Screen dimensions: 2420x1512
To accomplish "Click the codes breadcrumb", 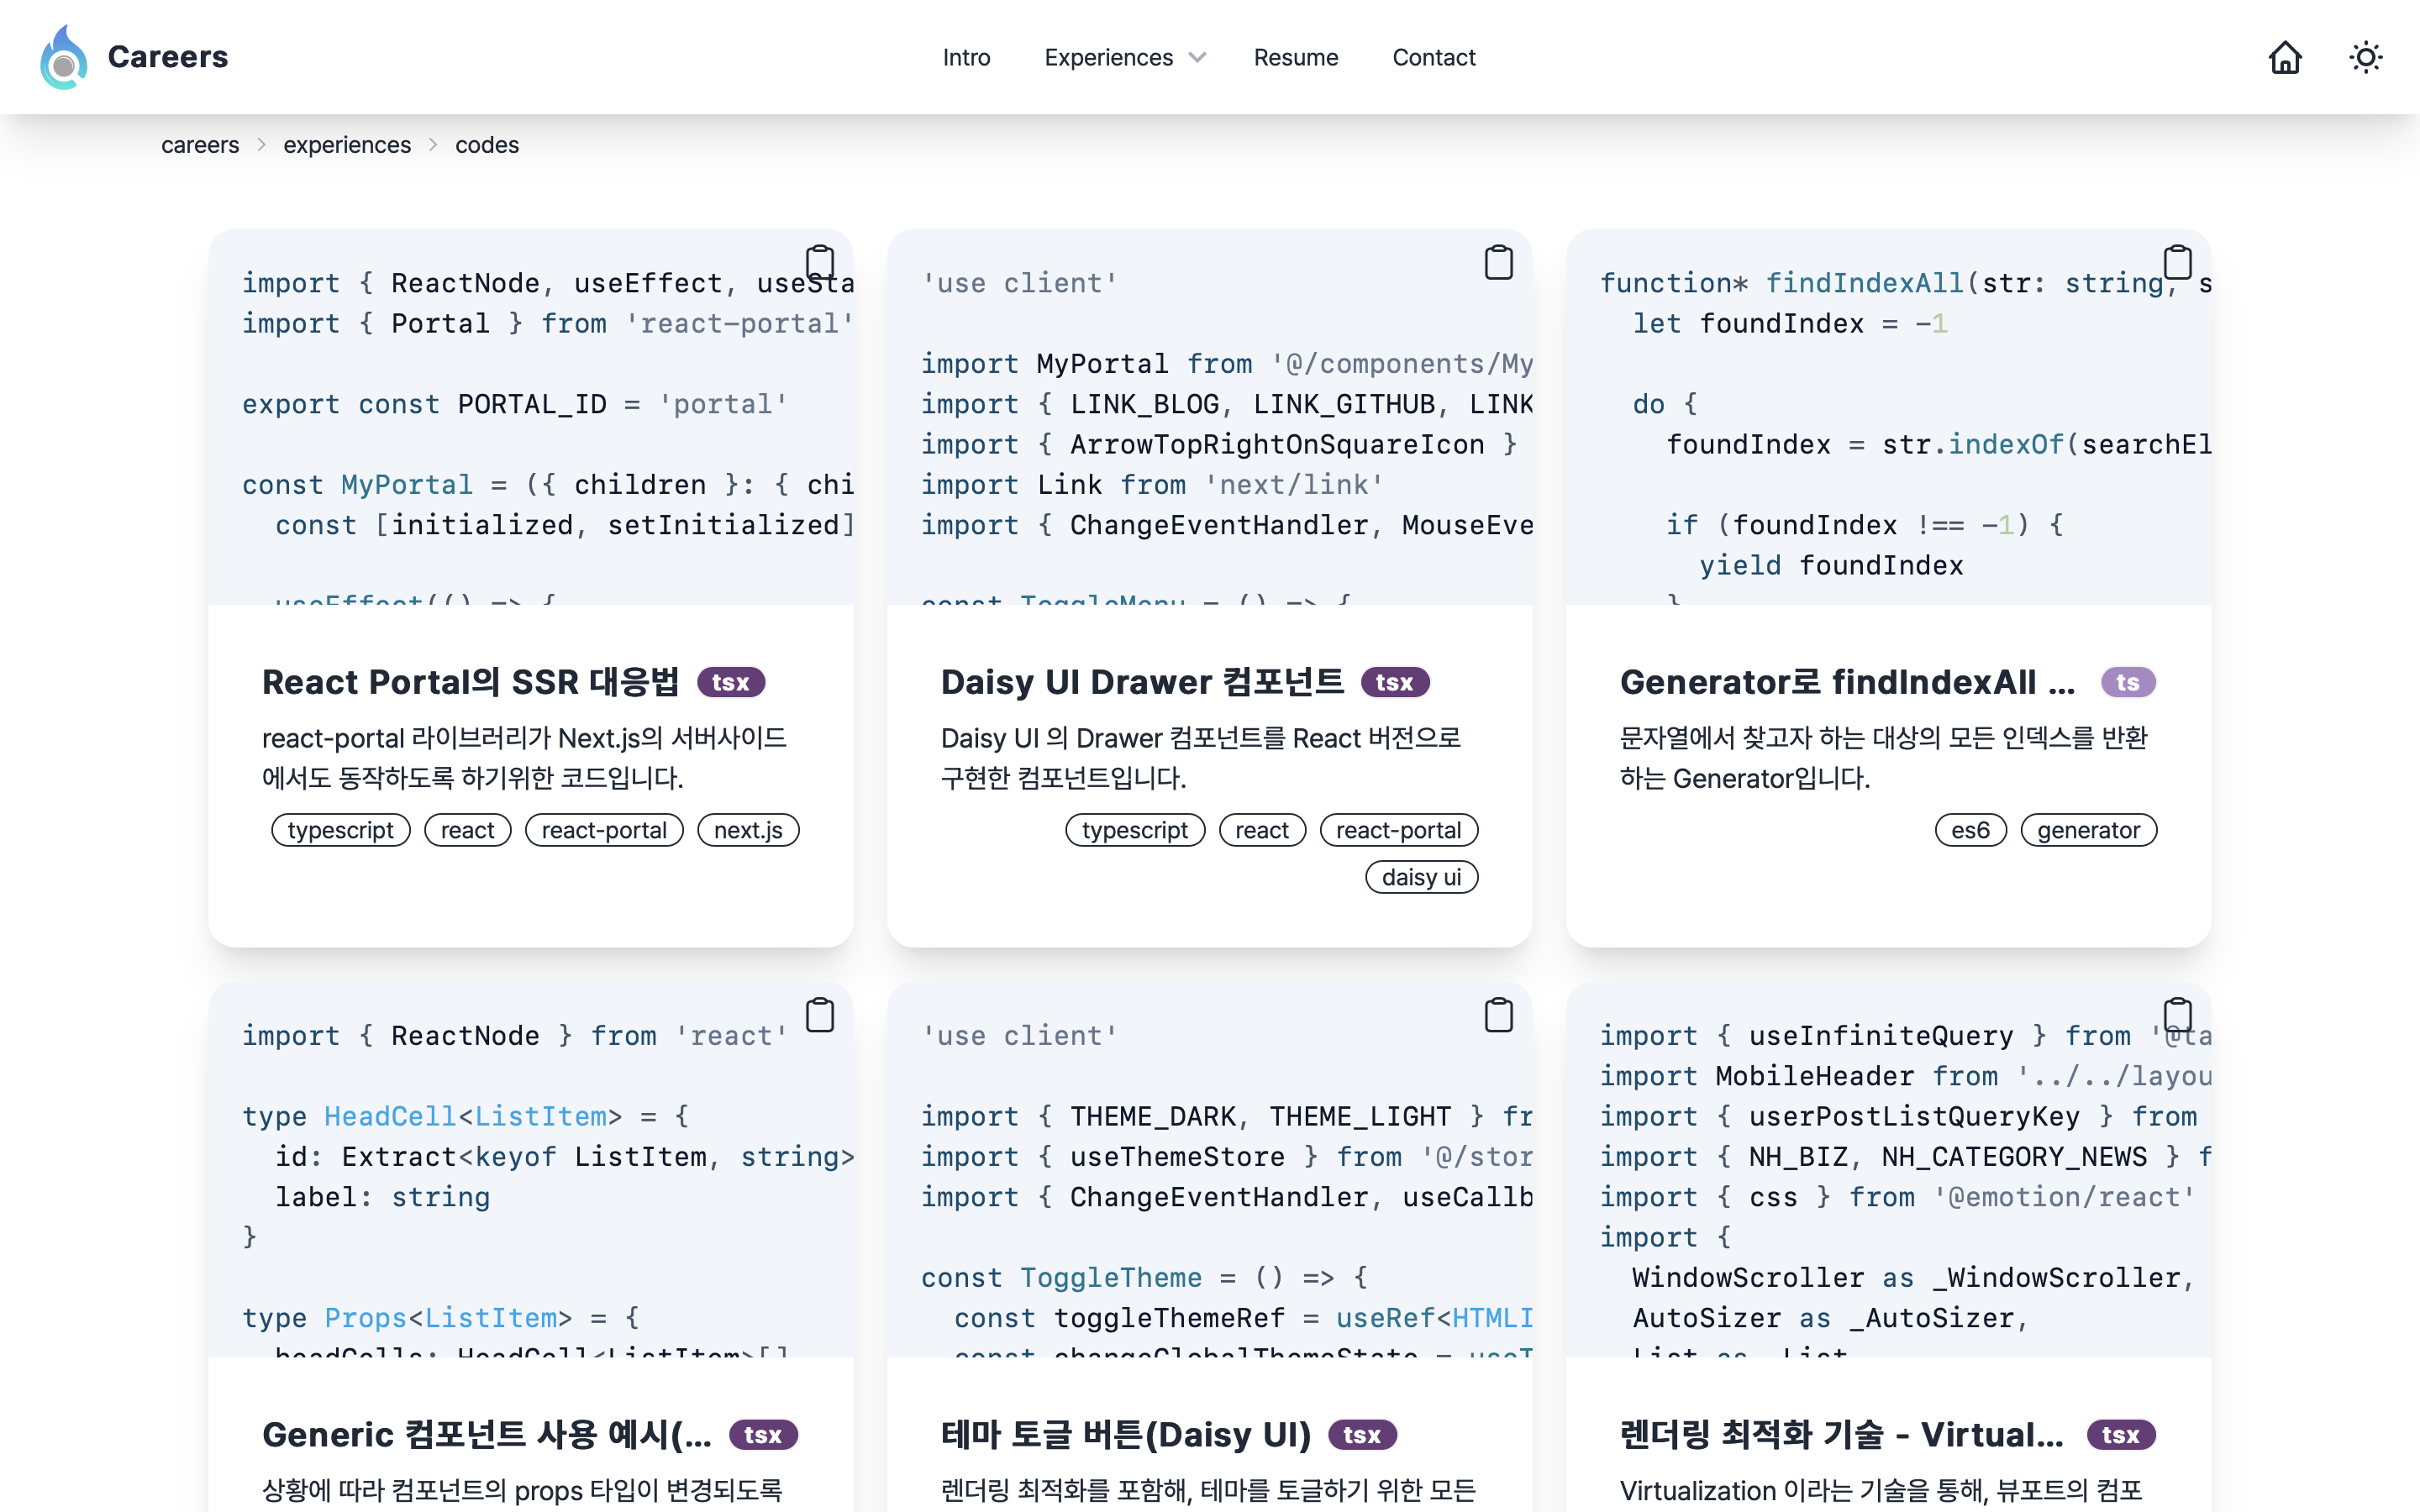I will pyautogui.click(x=487, y=145).
